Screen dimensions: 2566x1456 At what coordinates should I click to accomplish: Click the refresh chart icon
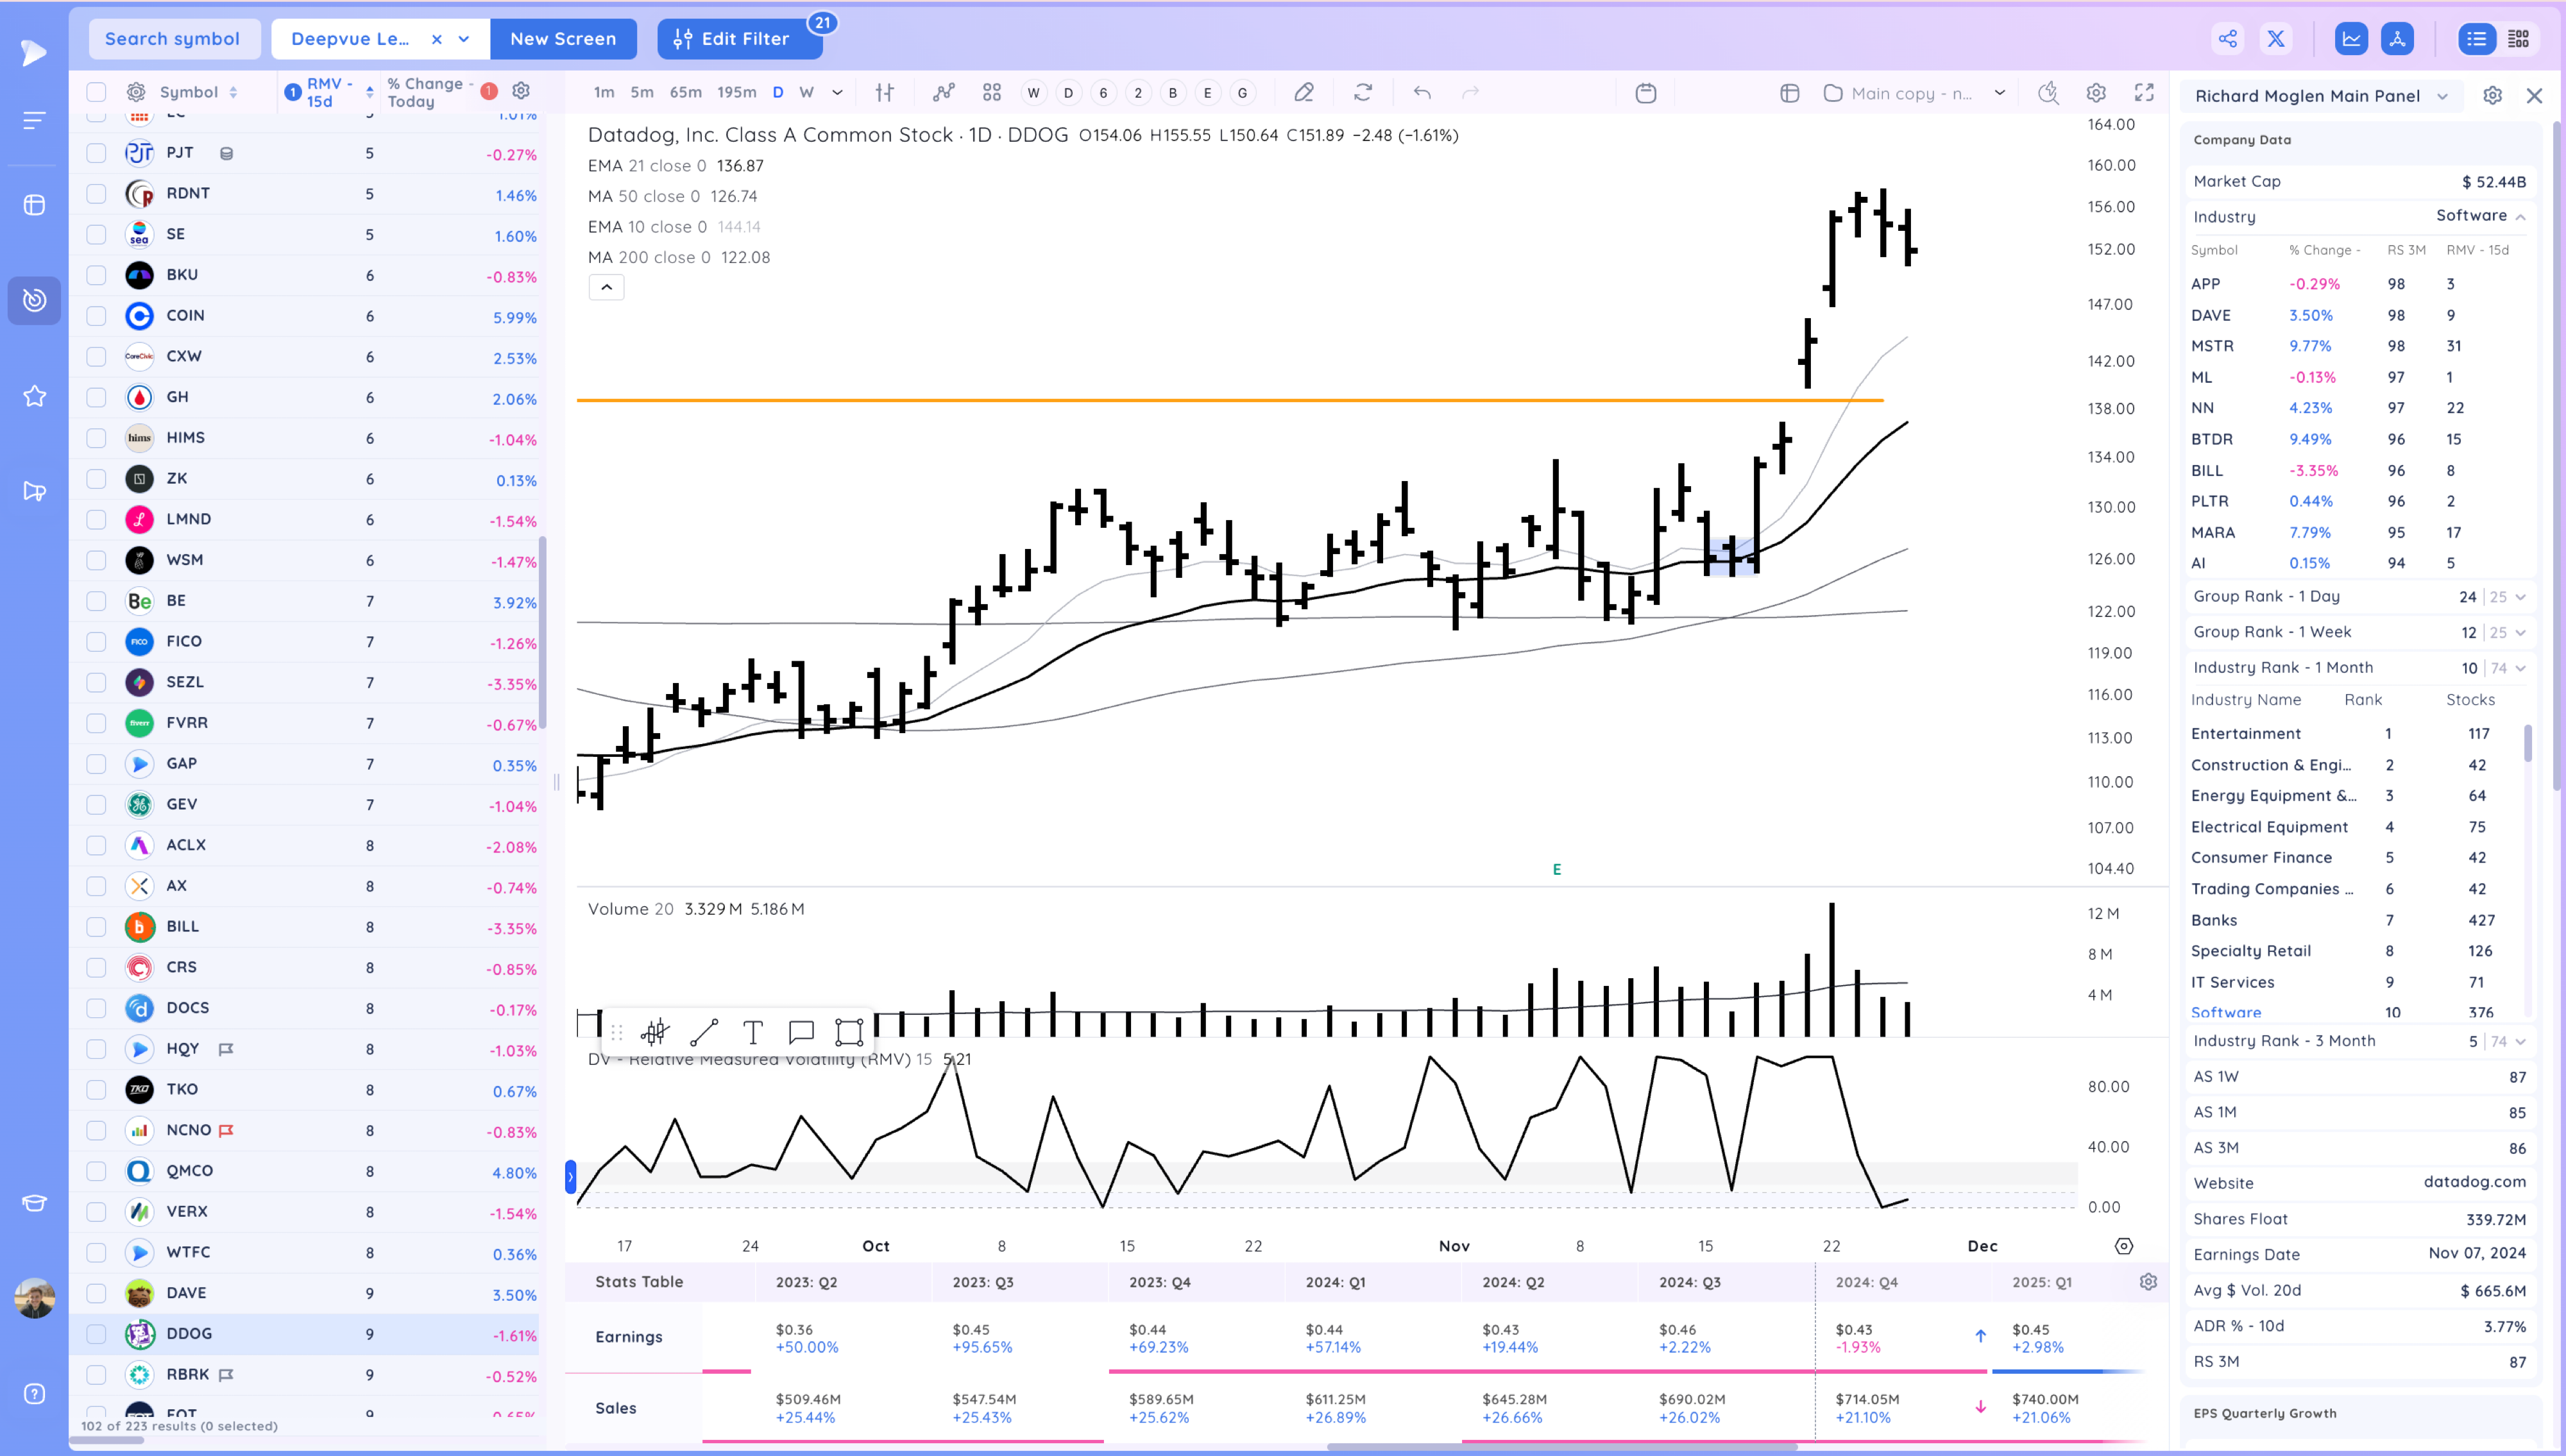pos(1363,93)
